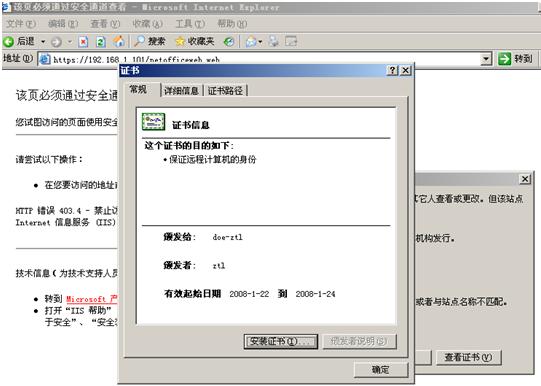The width and height of the screenshot is (541, 386).
Task: Click the 请尝试以下操作 heading text
Action: tap(49, 160)
